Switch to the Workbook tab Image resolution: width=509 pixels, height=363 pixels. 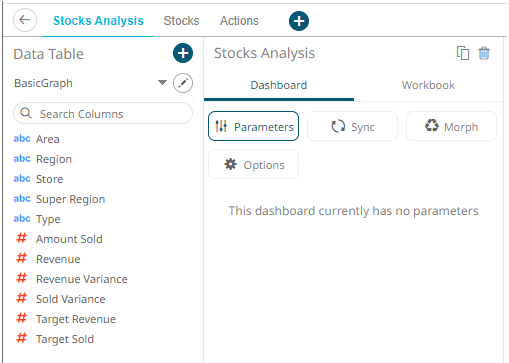click(x=428, y=85)
